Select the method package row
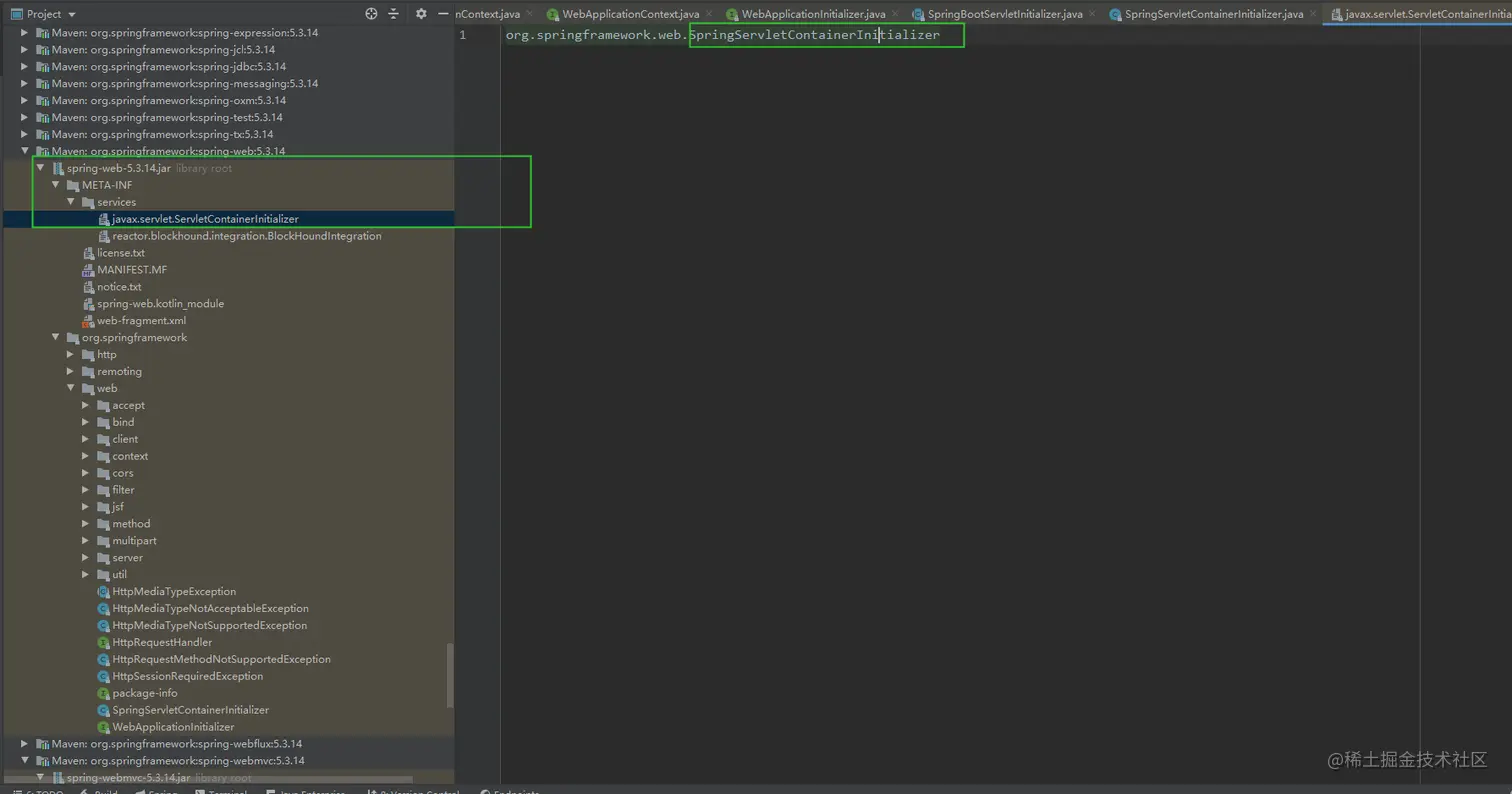Viewport: 1512px width, 794px height. pyautogui.click(x=228, y=524)
